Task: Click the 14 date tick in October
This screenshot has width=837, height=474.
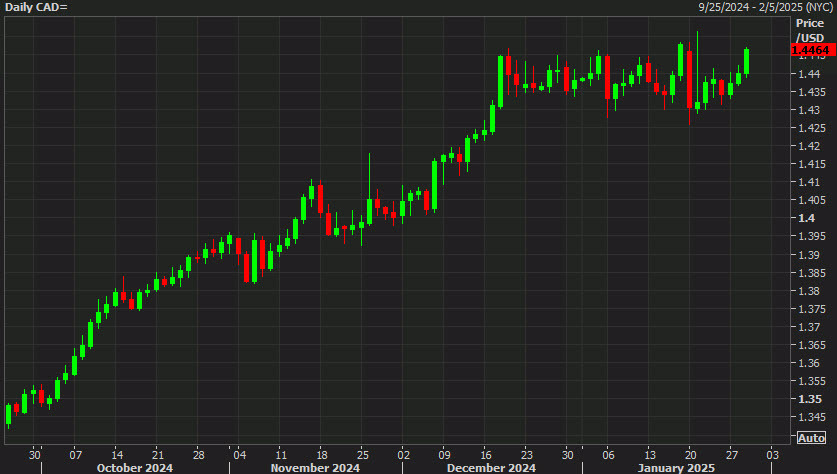Action: 117,455
